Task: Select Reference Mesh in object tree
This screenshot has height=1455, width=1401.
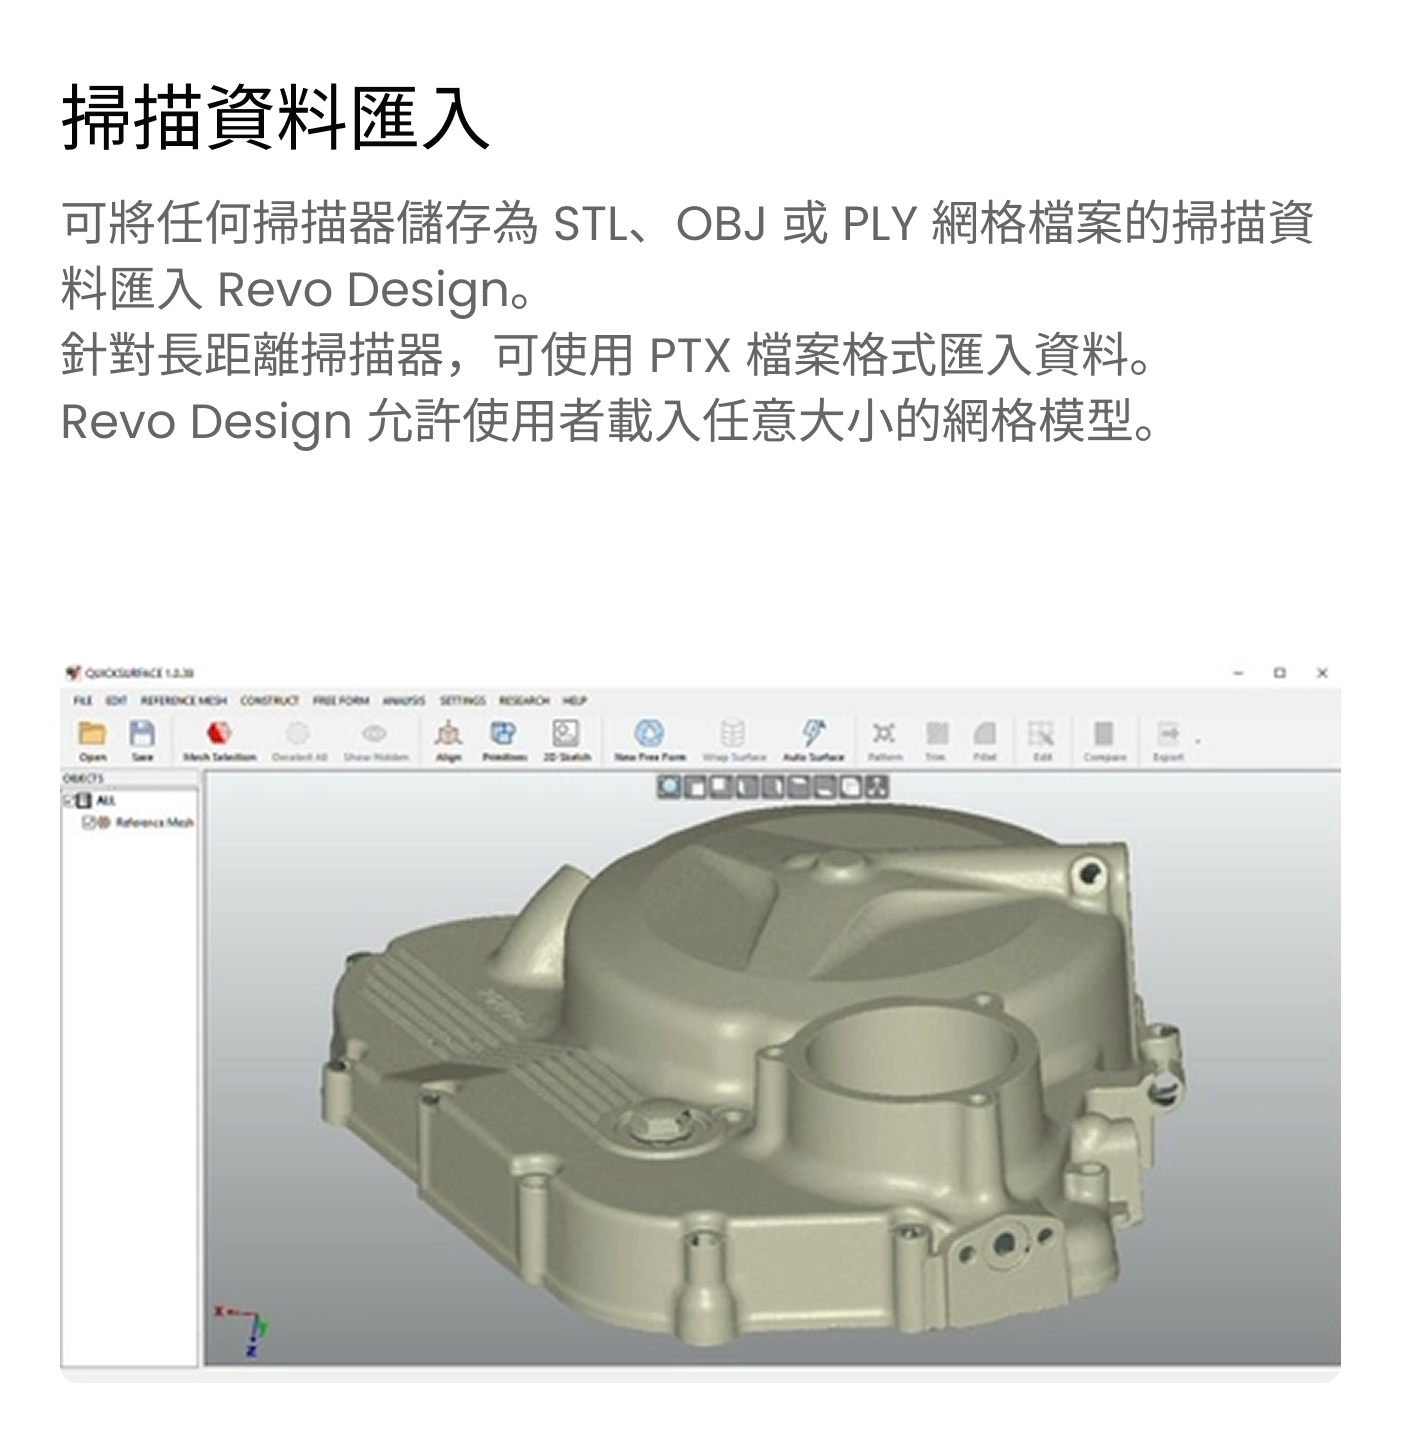Action: point(154,822)
